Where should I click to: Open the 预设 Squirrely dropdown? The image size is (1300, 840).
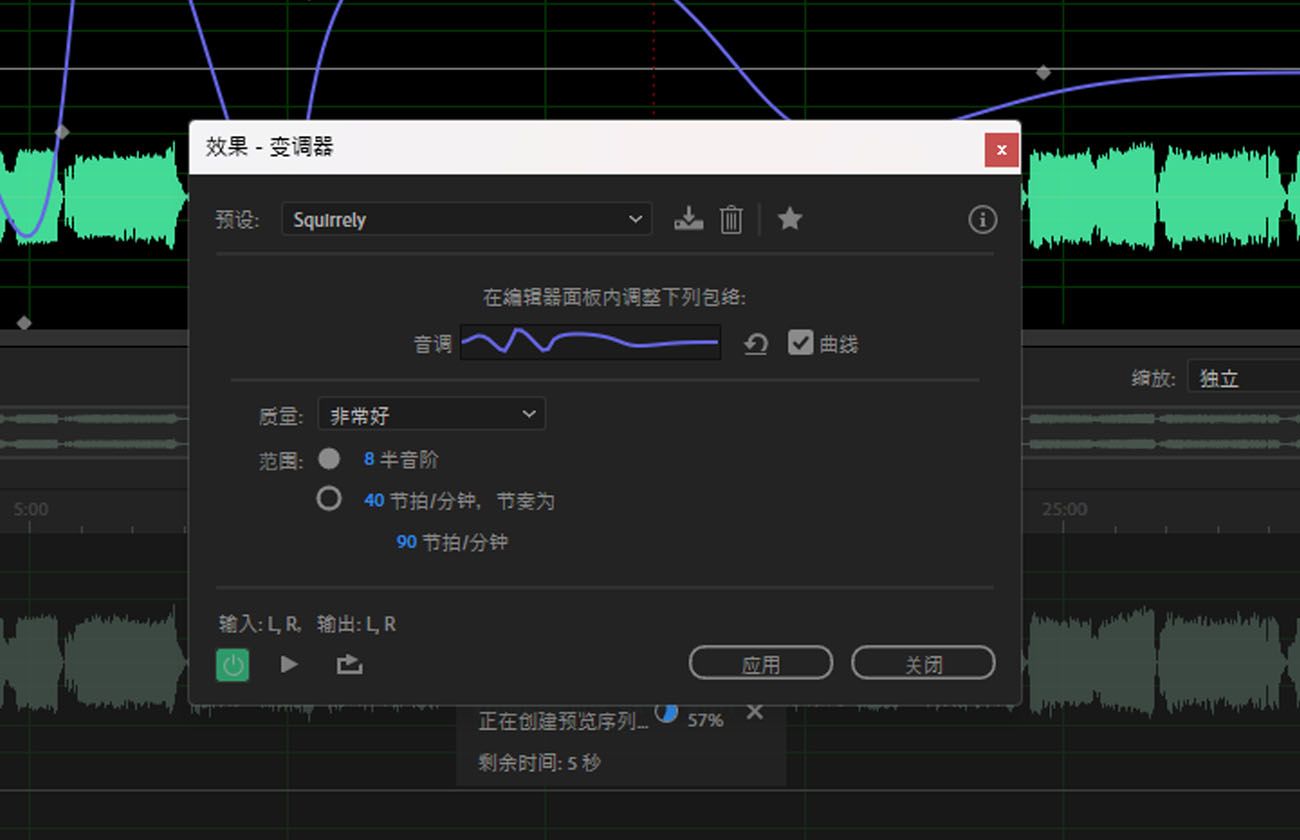pyautogui.click(x=467, y=219)
